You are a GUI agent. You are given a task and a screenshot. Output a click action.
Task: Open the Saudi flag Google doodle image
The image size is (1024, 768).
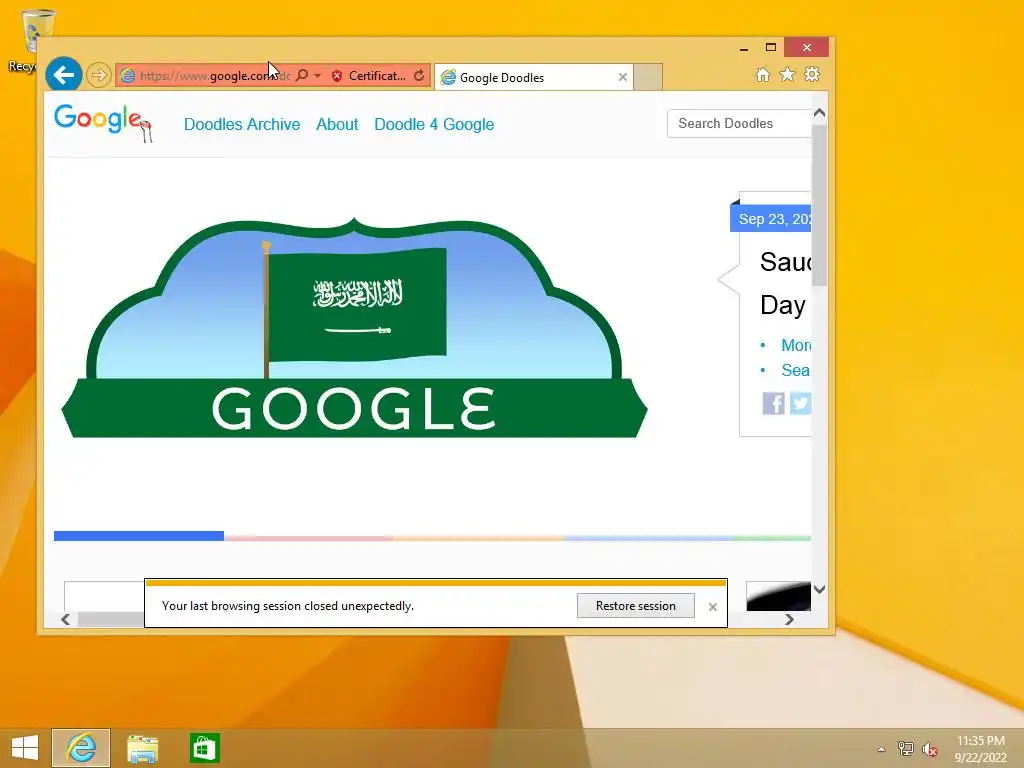(x=354, y=328)
